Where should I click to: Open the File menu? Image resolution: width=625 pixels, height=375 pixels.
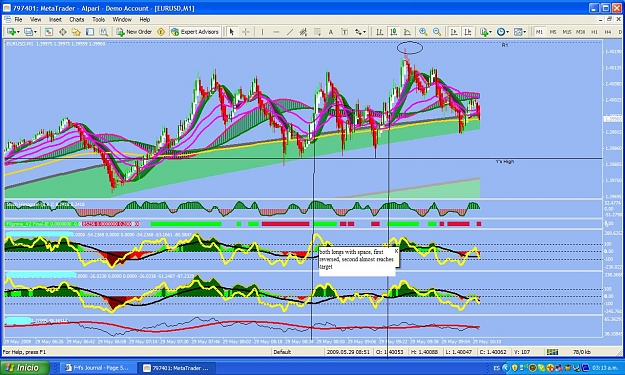tap(18, 20)
